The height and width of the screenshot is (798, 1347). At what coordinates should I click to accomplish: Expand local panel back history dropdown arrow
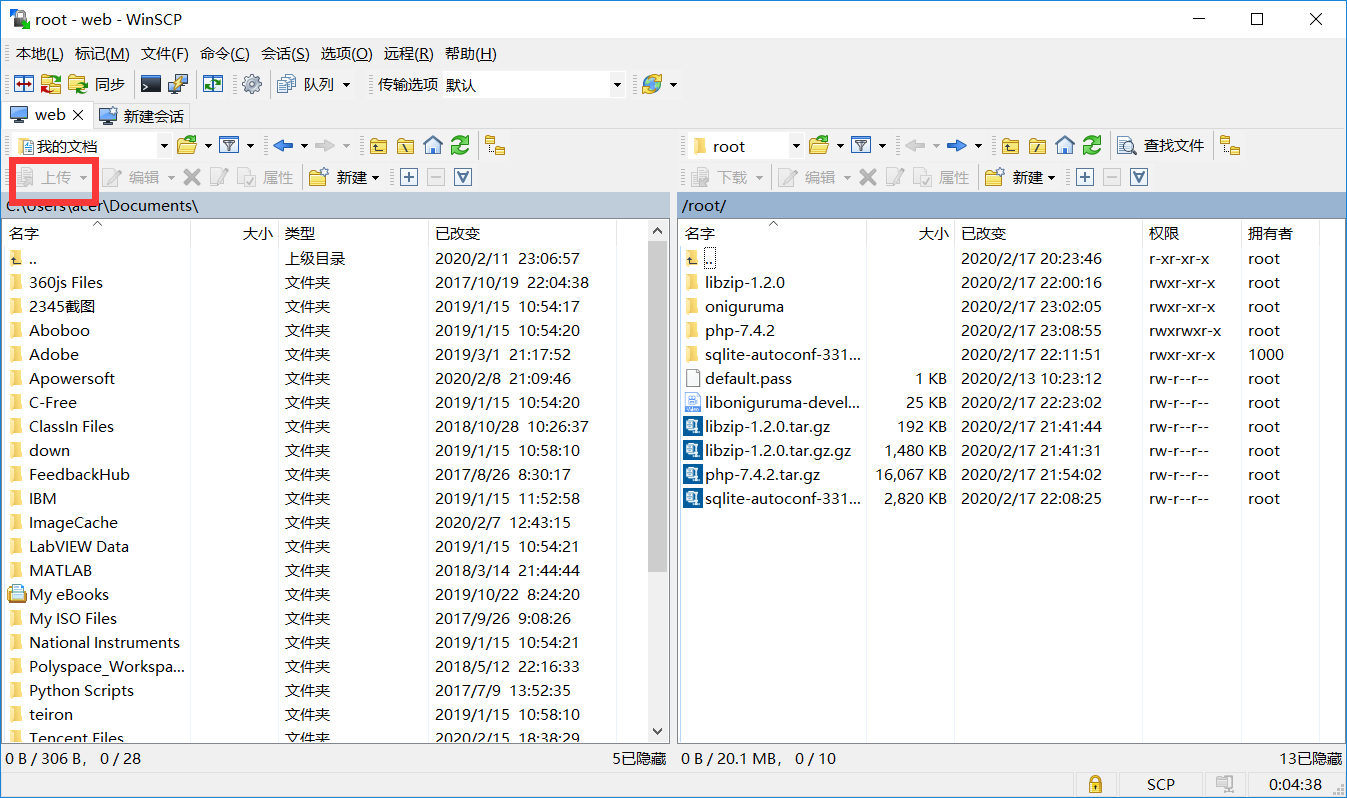[x=303, y=146]
